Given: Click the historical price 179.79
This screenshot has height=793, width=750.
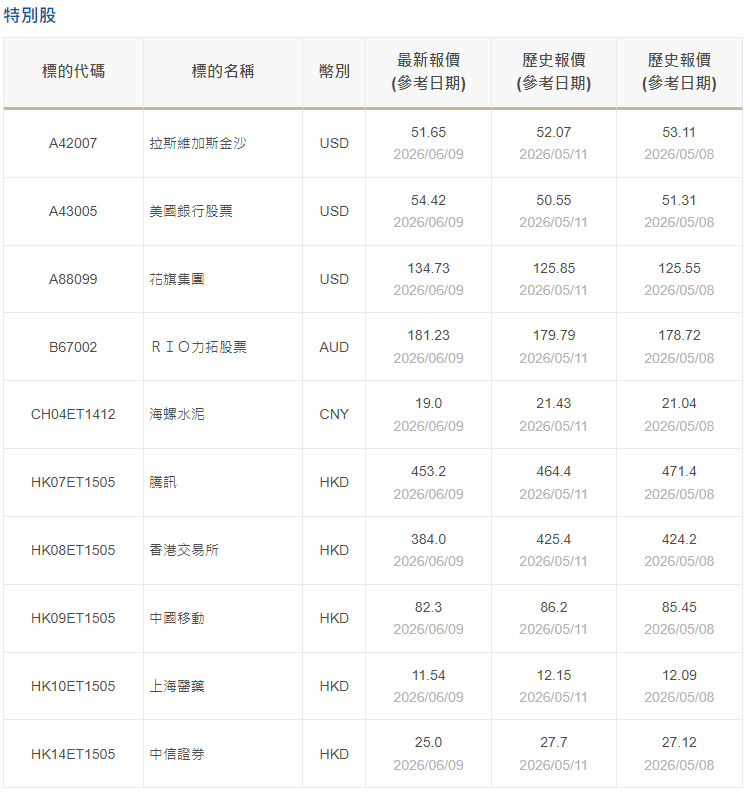Looking at the screenshot, I should tap(554, 336).
